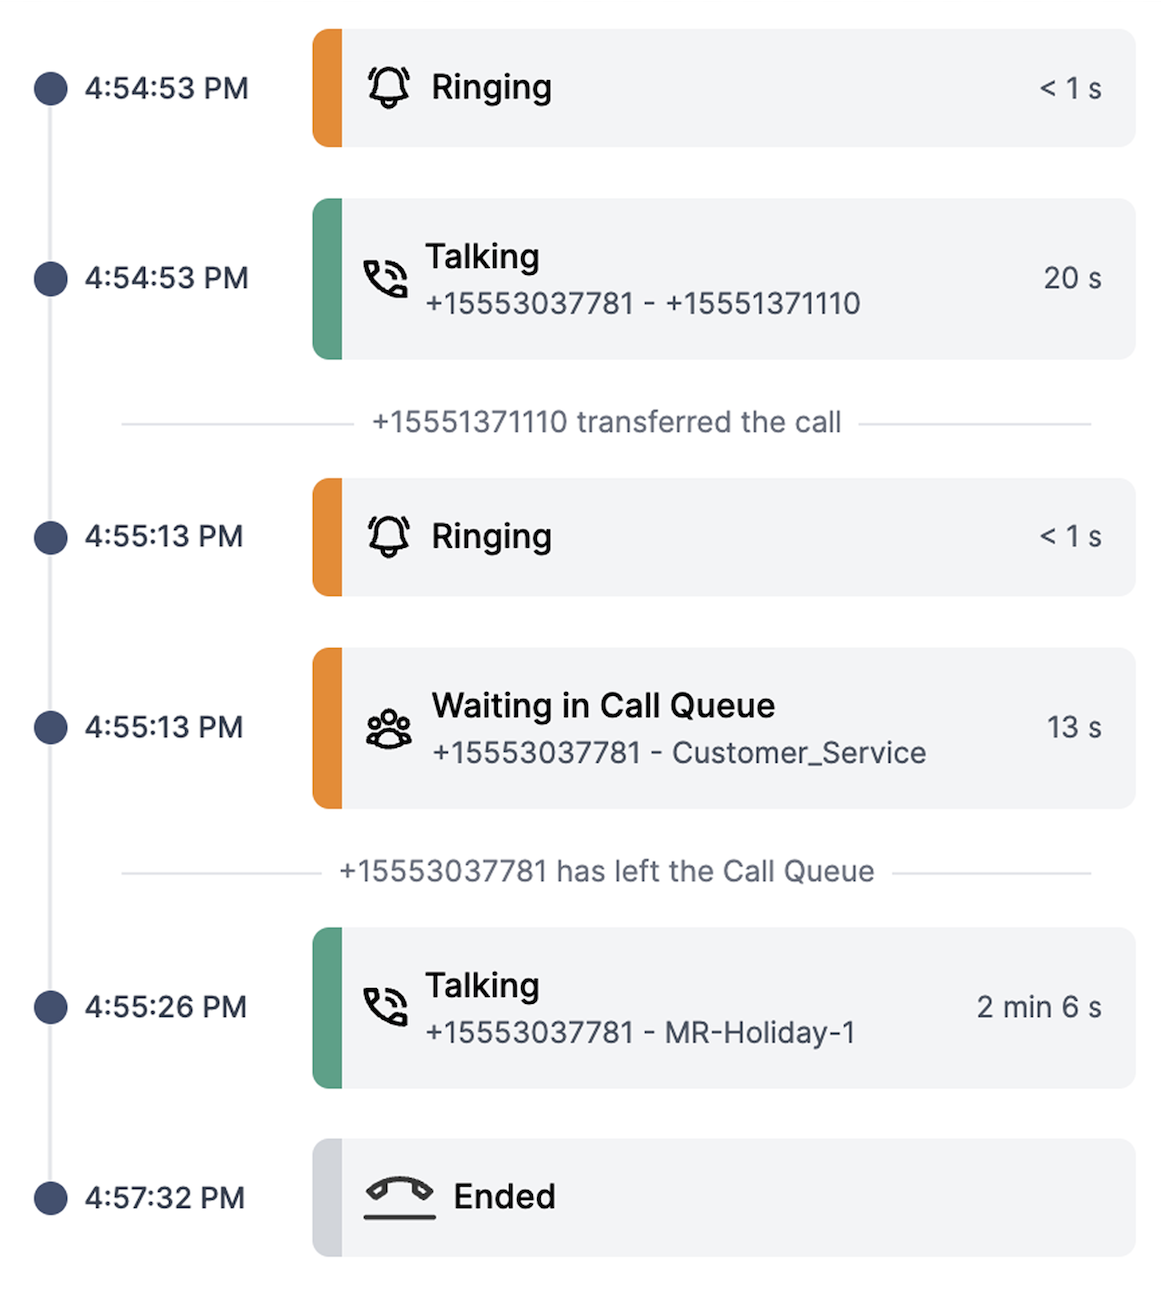The width and height of the screenshot is (1162, 1292).
Task: Click the 2 min 6 s duration label
Action: (x=1038, y=1007)
